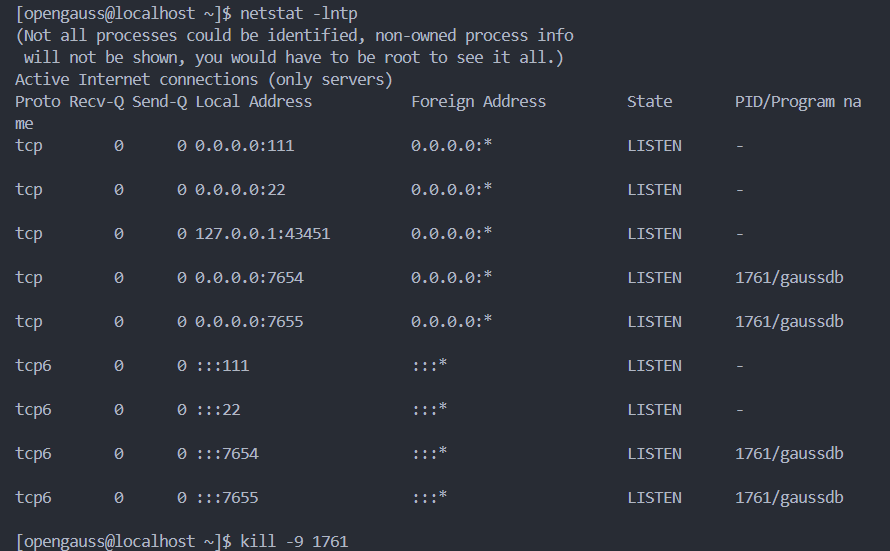Click the Active Internet connections line
This screenshot has width=890, height=551.
coord(204,79)
